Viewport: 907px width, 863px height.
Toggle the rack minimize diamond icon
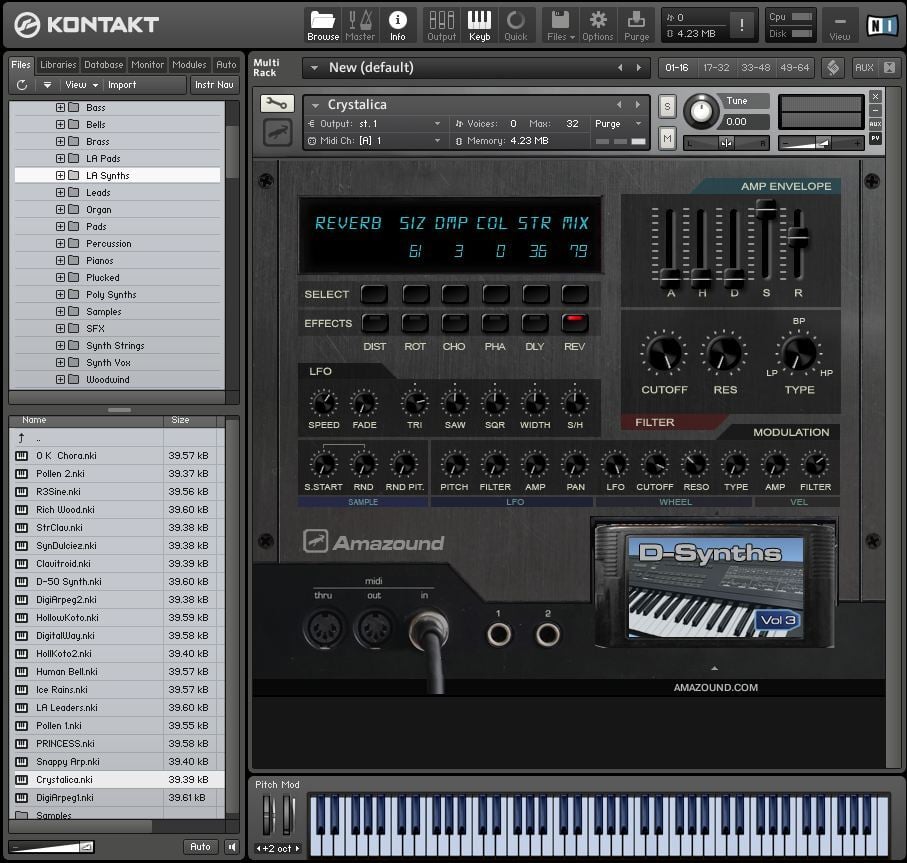(x=833, y=68)
